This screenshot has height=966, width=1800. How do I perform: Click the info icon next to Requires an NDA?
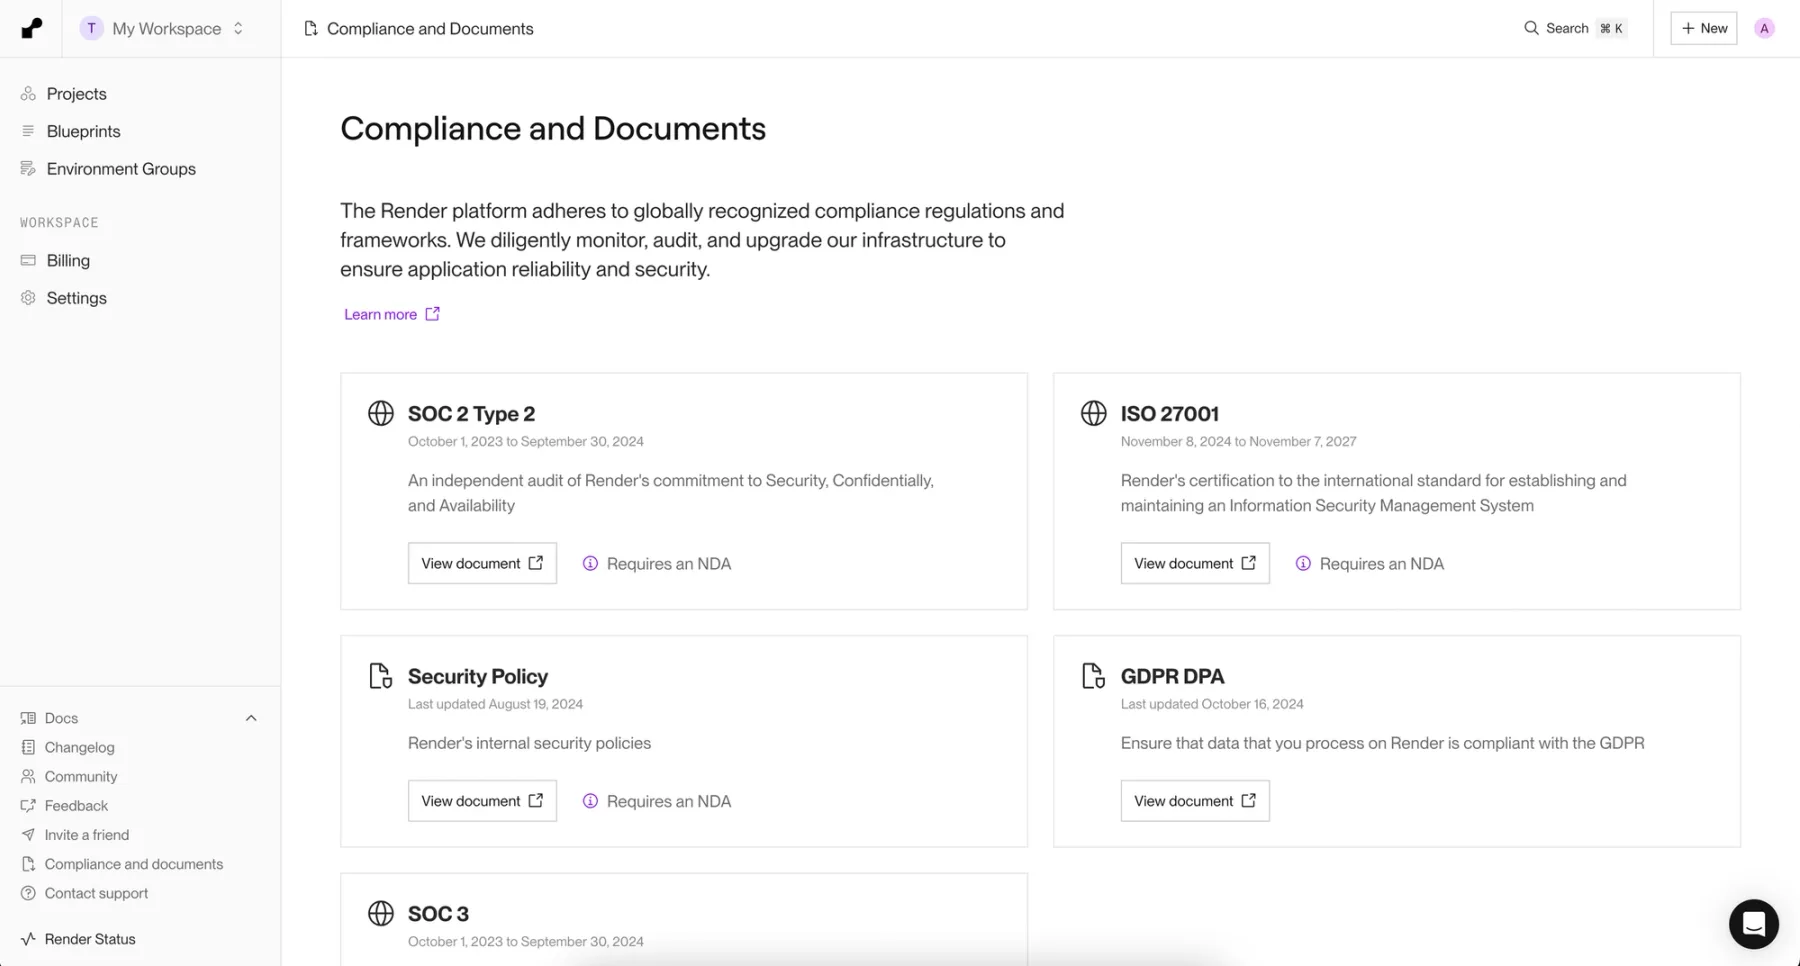click(x=591, y=563)
